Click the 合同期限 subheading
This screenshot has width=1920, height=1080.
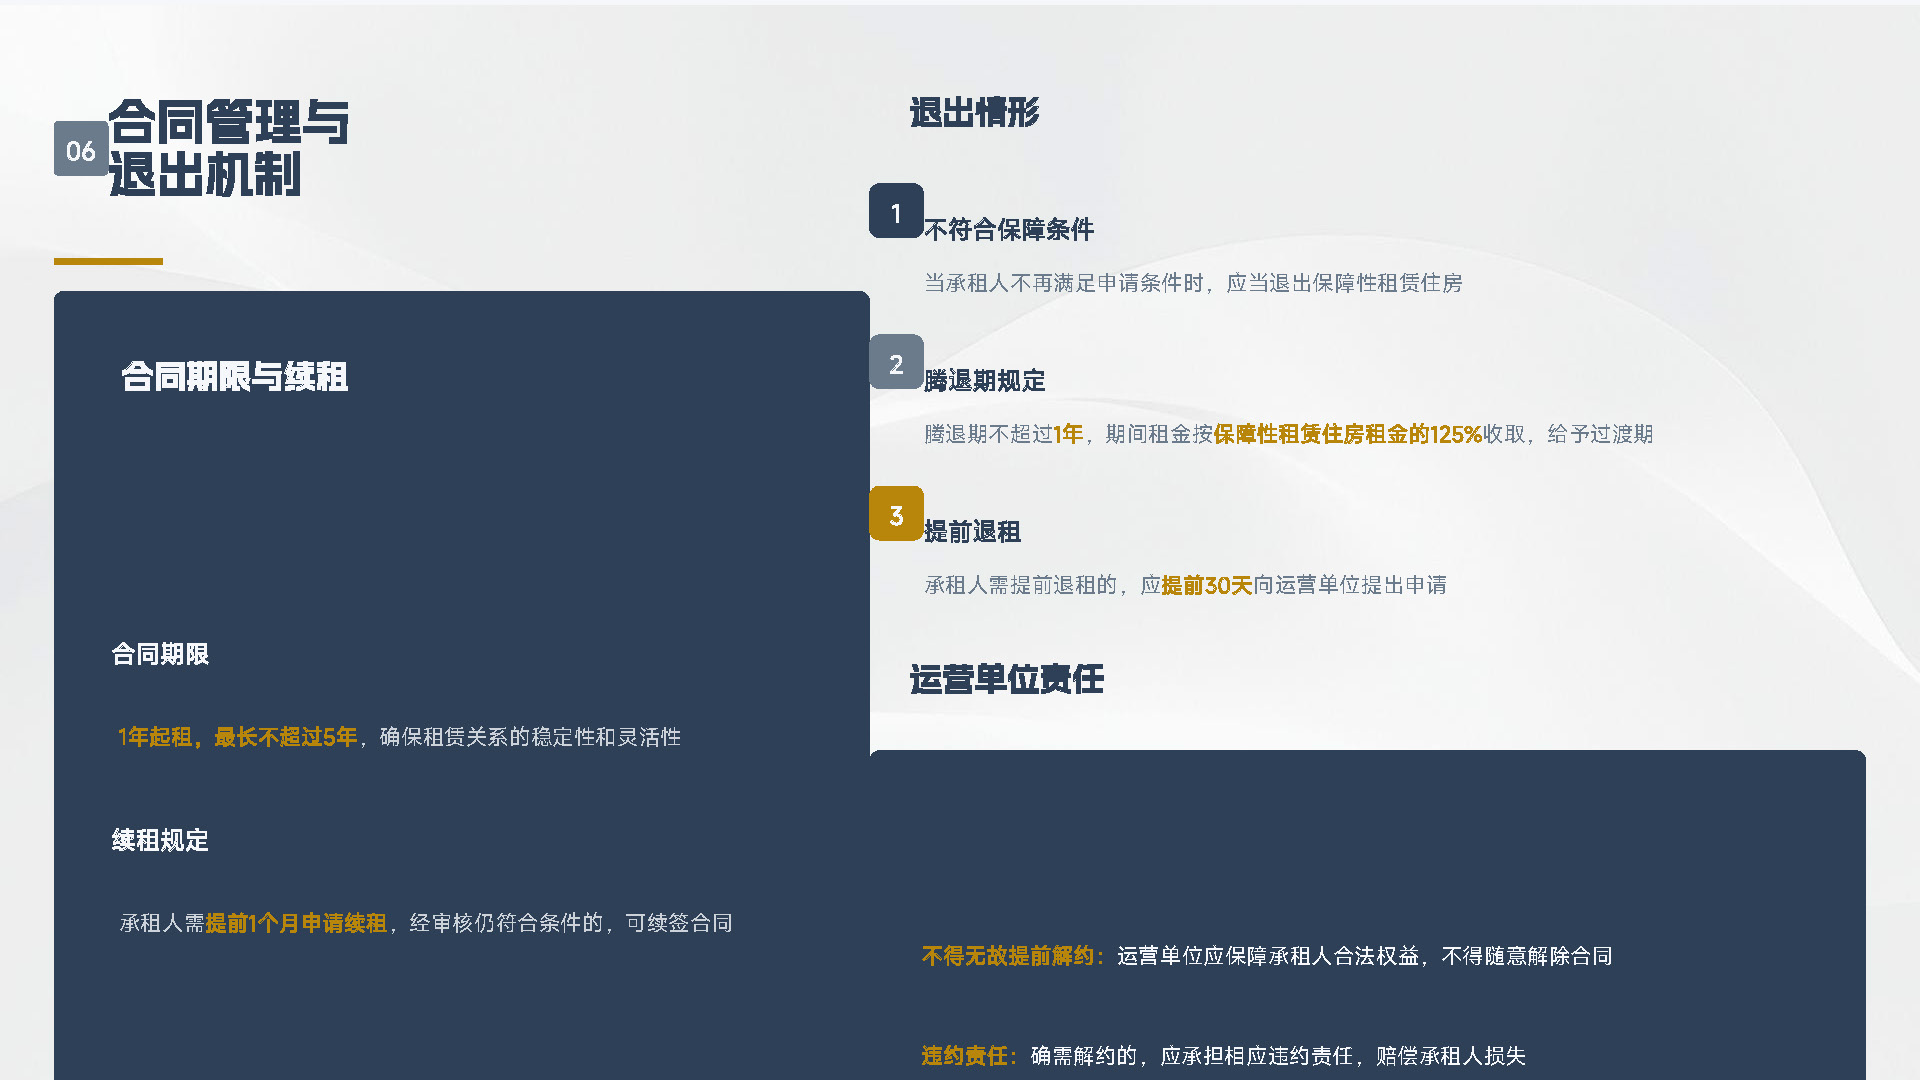point(160,654)
